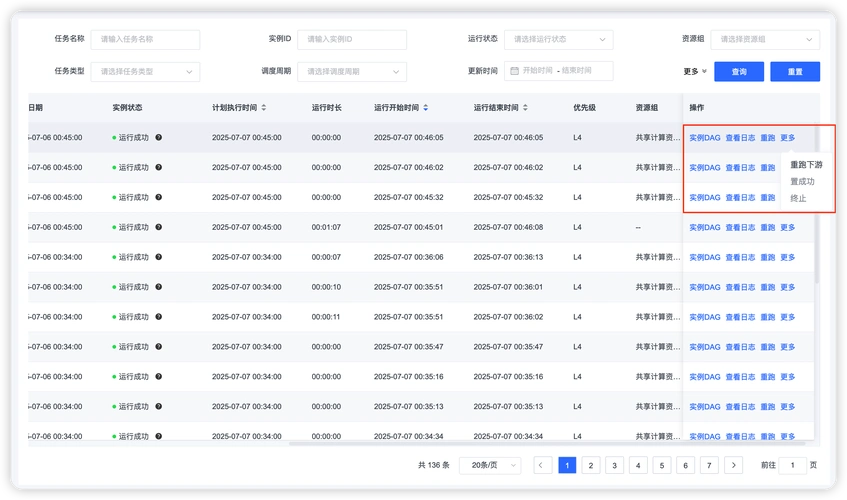Screen dimensions: 847x500
Task: Choose 终止 from the menu
Action: [x=798, y=198]
